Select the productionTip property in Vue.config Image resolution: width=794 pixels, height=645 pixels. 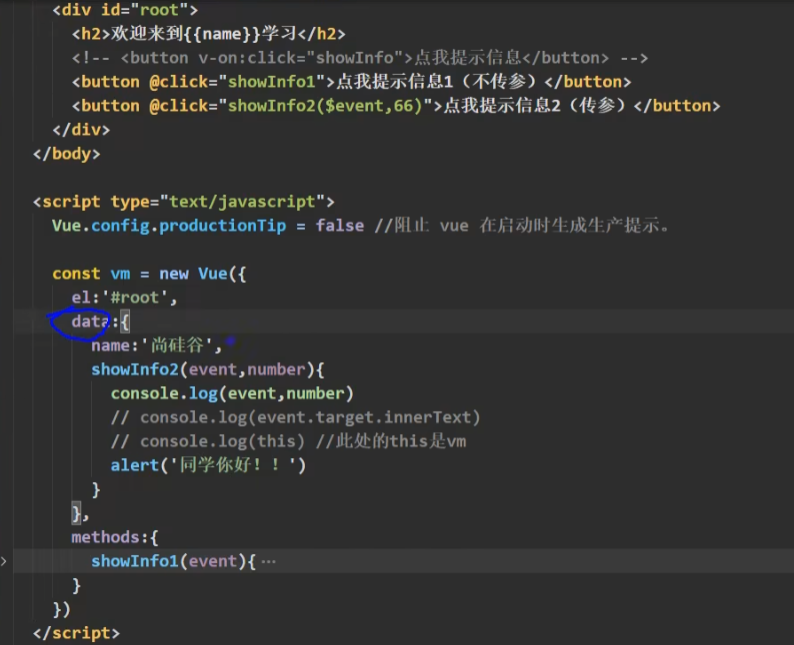[x=222, y=226]
